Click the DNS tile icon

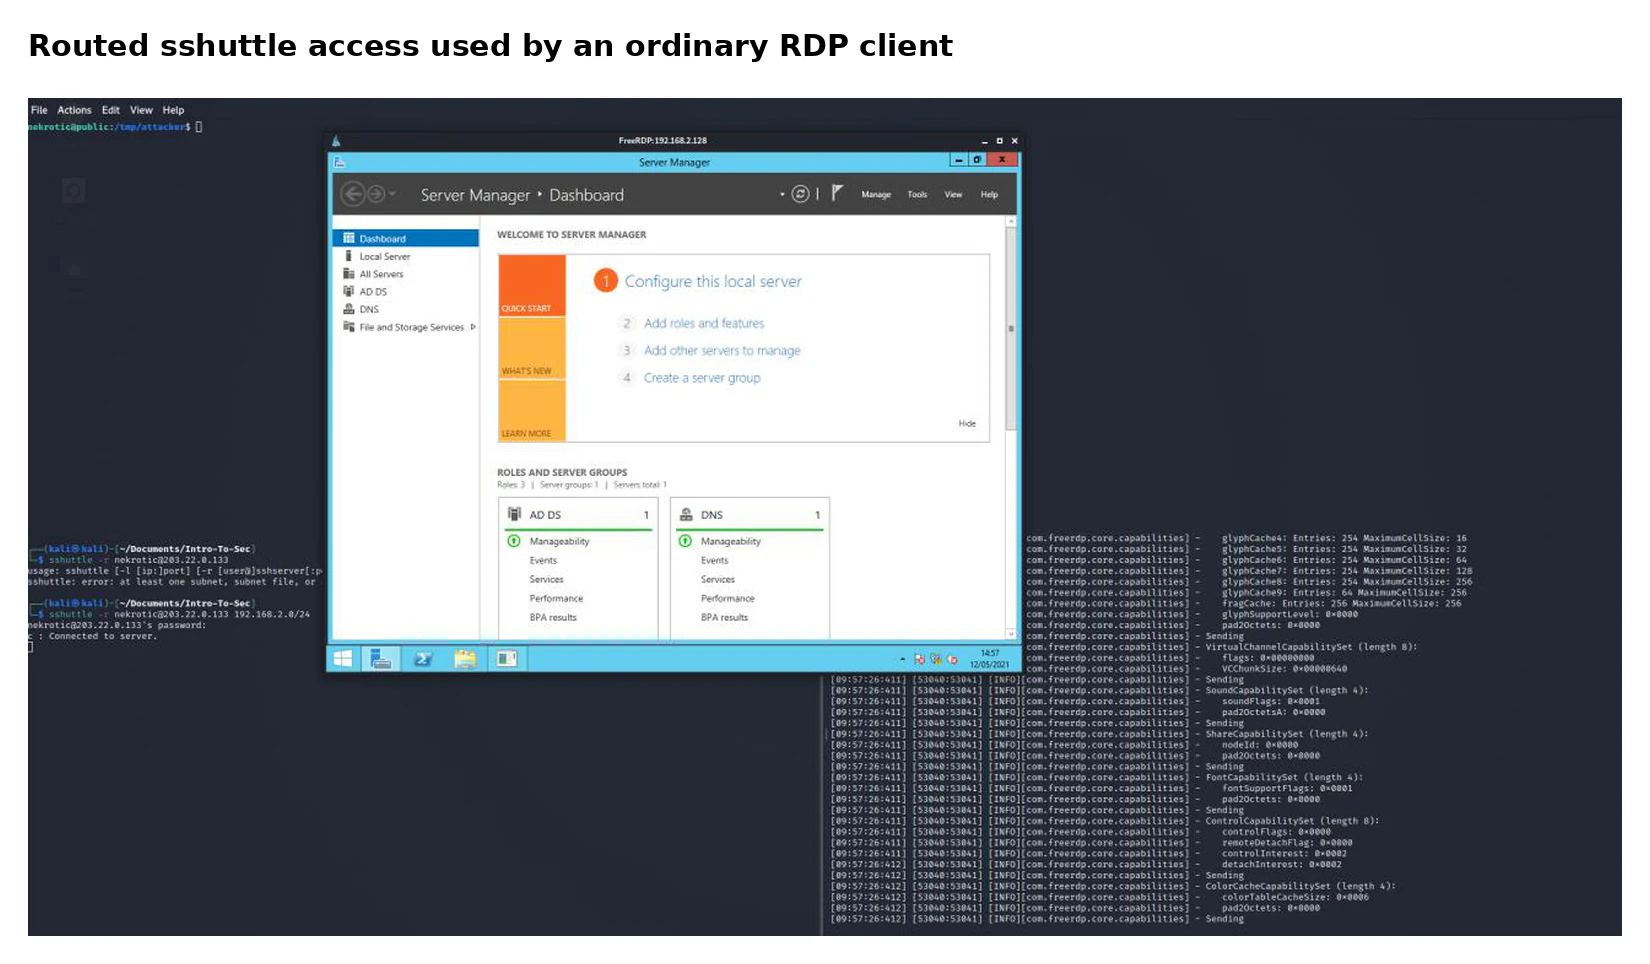[686, 514]
